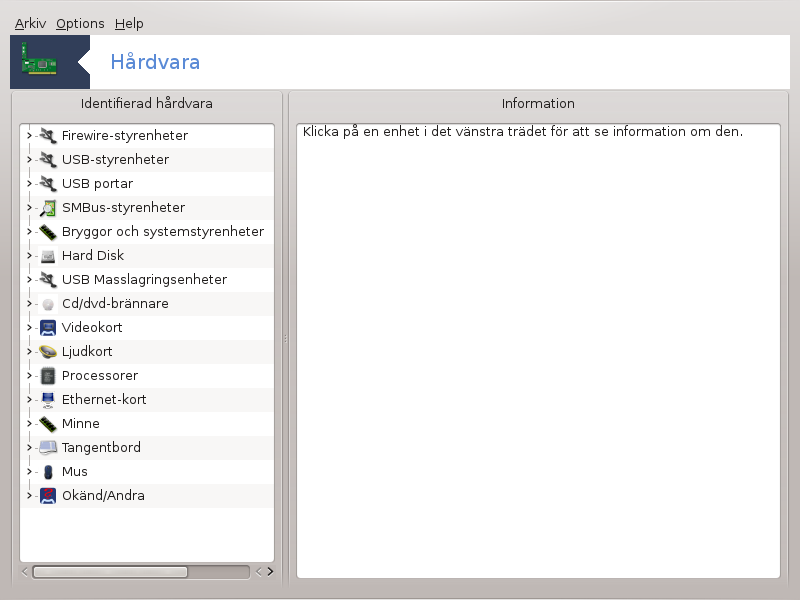This screenshot has height=600, width=800.
Task: Expand the USB Masslagringsenheter tree node
Action: click(29, 280)
